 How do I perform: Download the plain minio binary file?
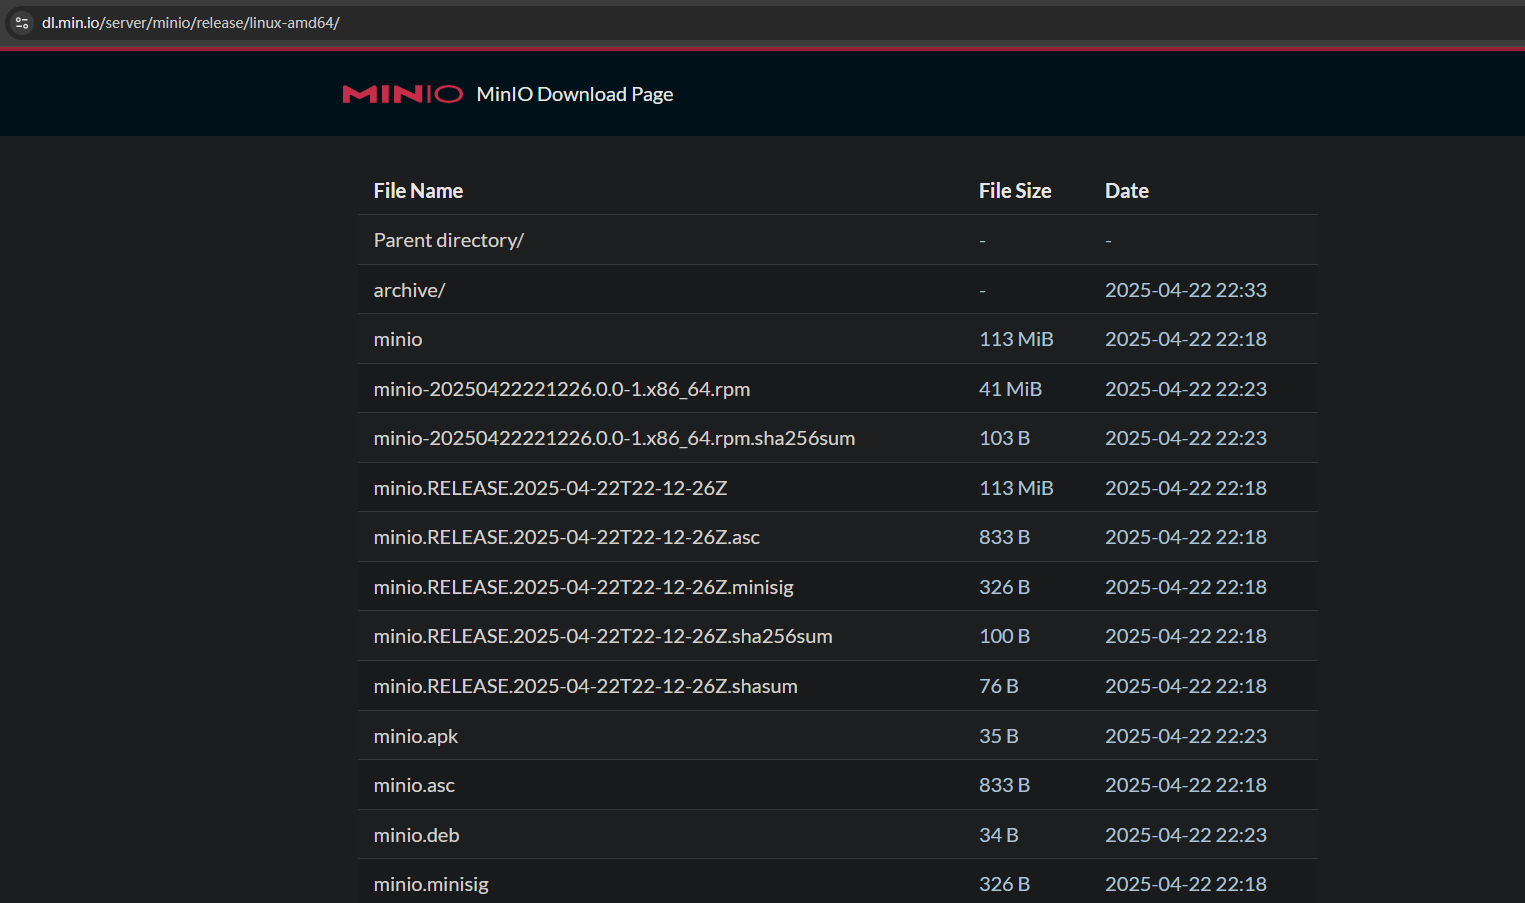coord(398,339)
